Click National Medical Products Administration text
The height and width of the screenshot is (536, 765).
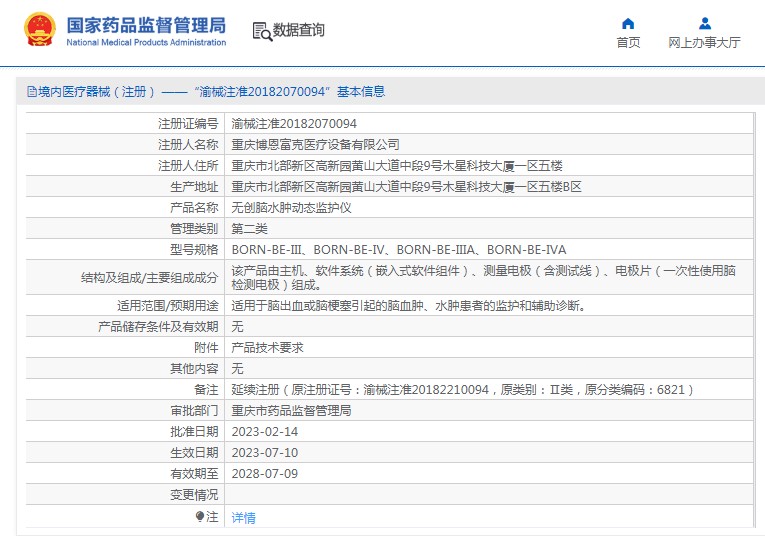point(146,42)
